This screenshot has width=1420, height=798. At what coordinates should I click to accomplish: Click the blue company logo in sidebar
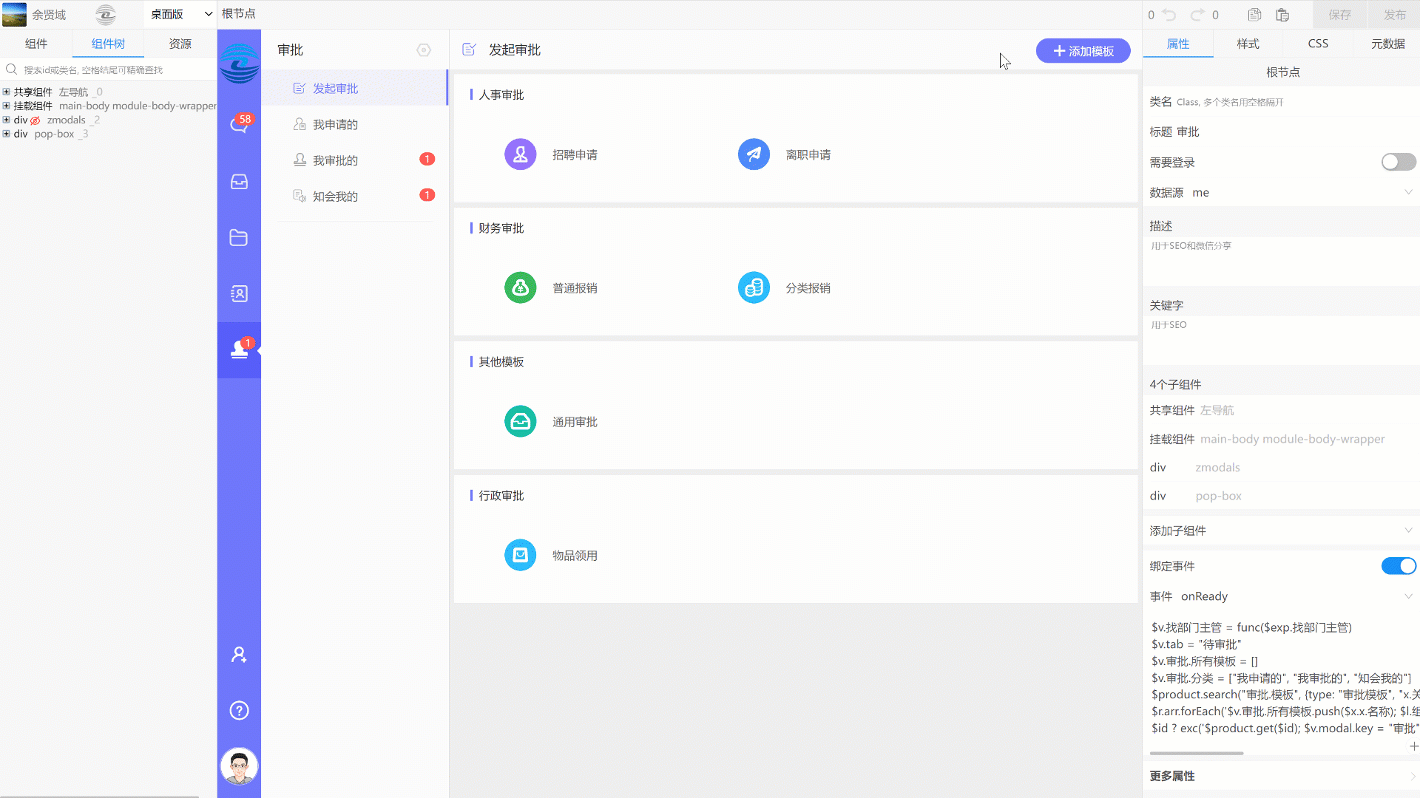239,63
